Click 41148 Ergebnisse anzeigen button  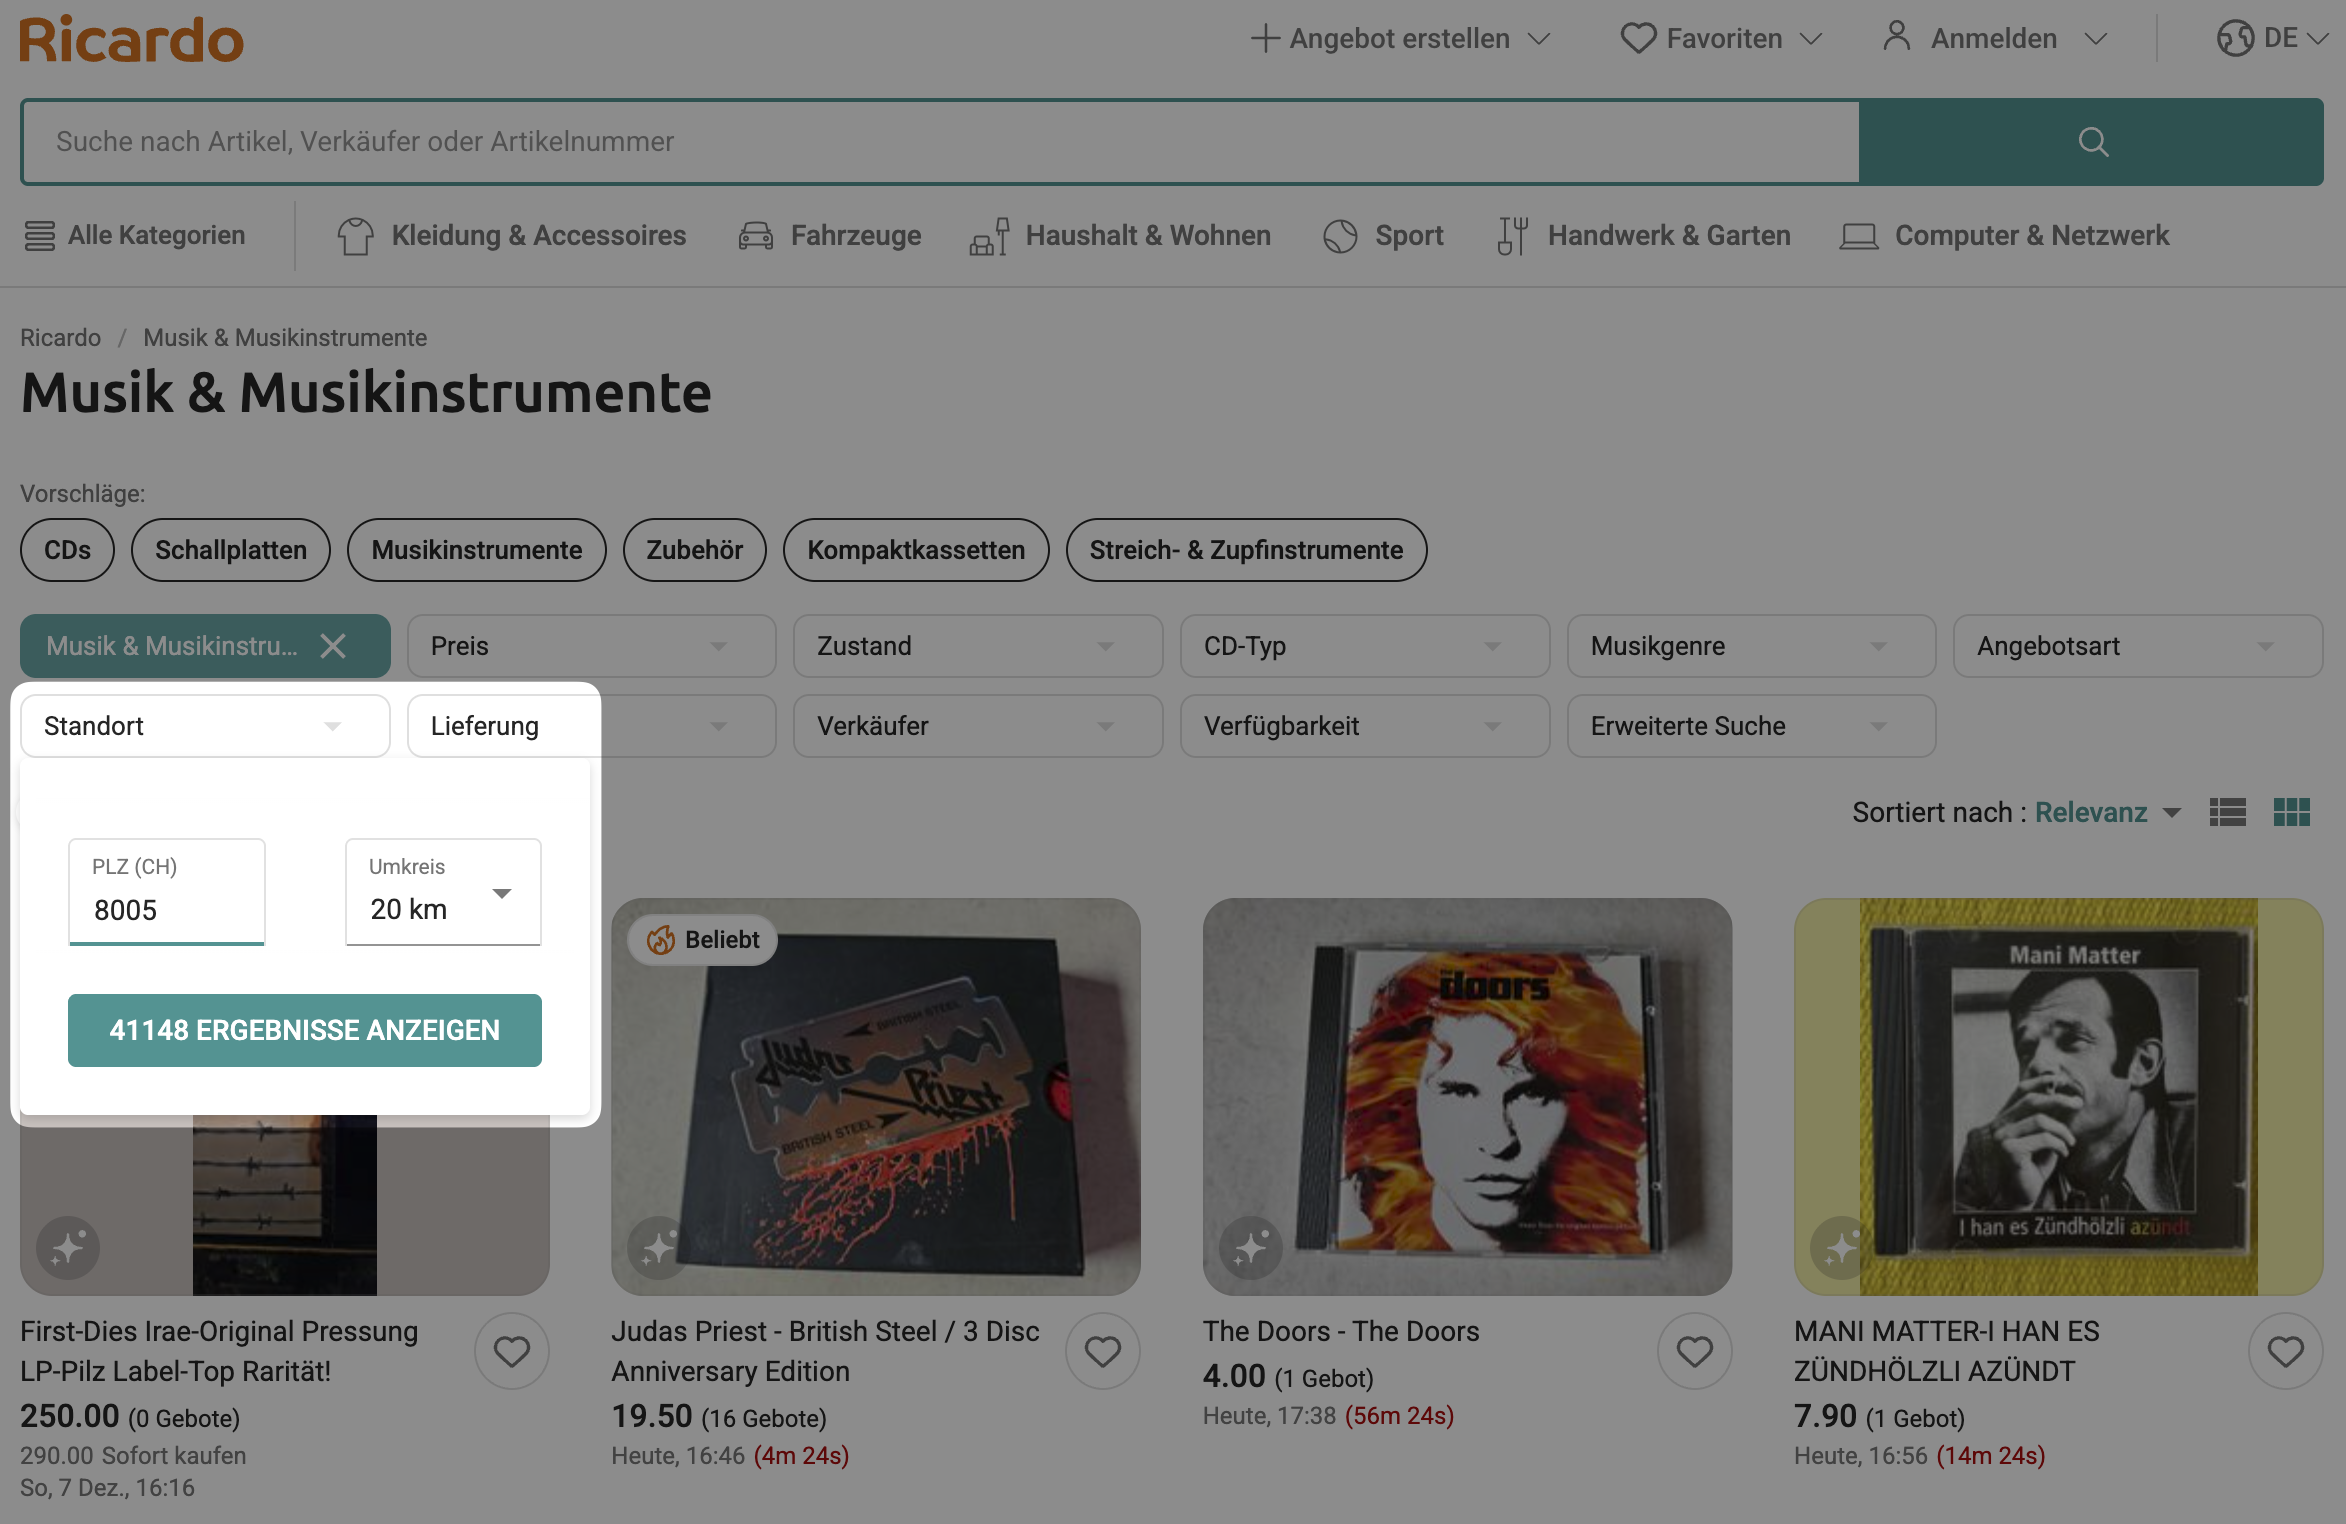tap(305, 1030)
